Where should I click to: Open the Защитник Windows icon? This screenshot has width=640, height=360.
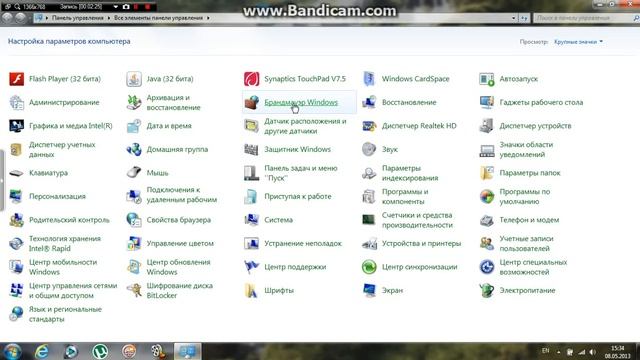pyautogui.click(x=251, y=149)
